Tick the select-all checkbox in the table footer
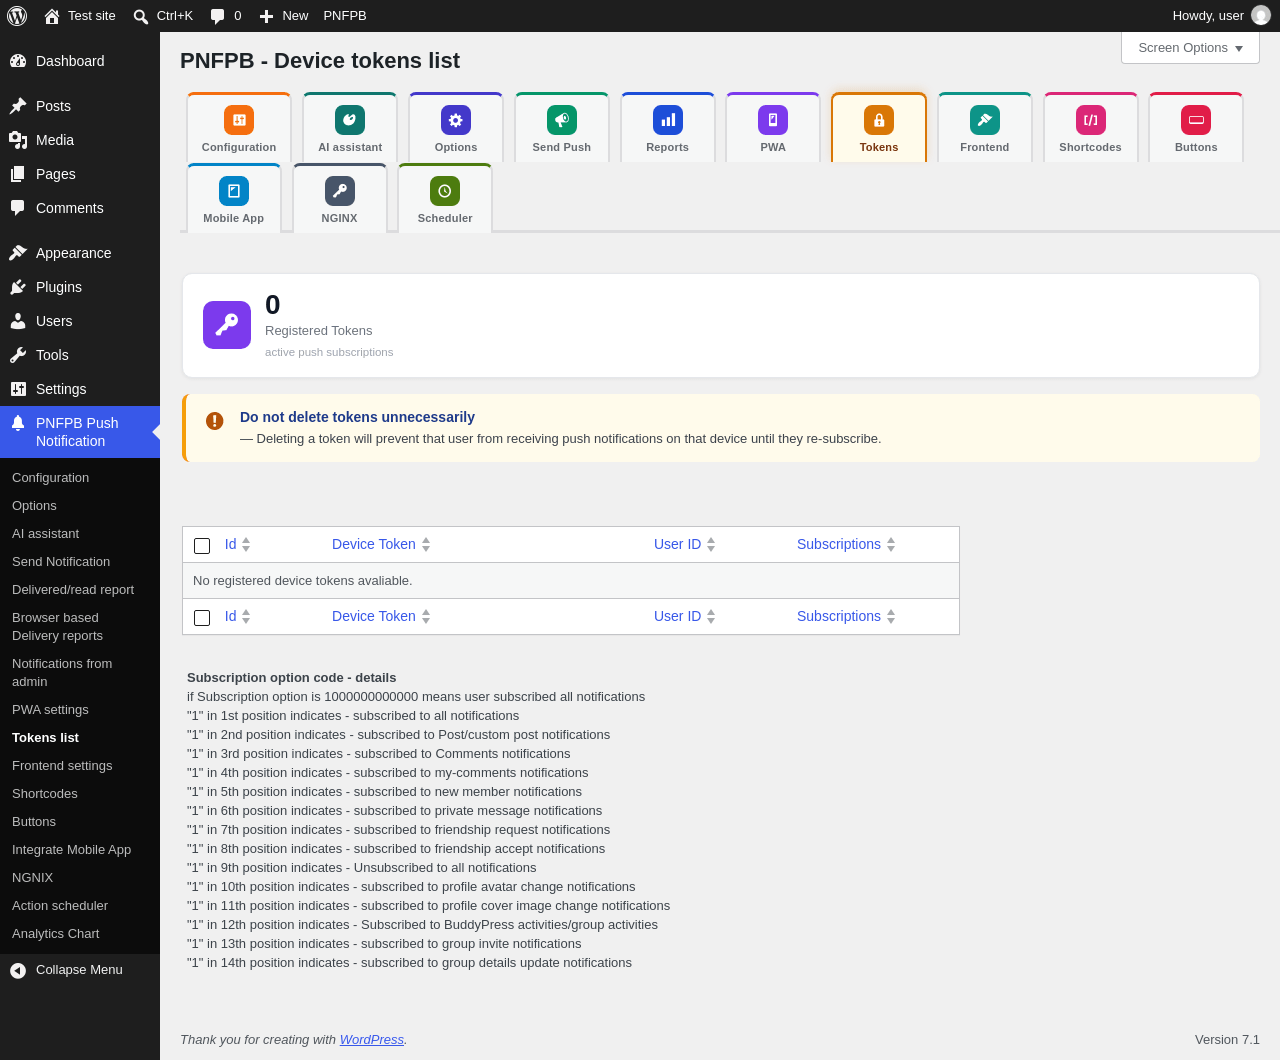 click(202, 618)
